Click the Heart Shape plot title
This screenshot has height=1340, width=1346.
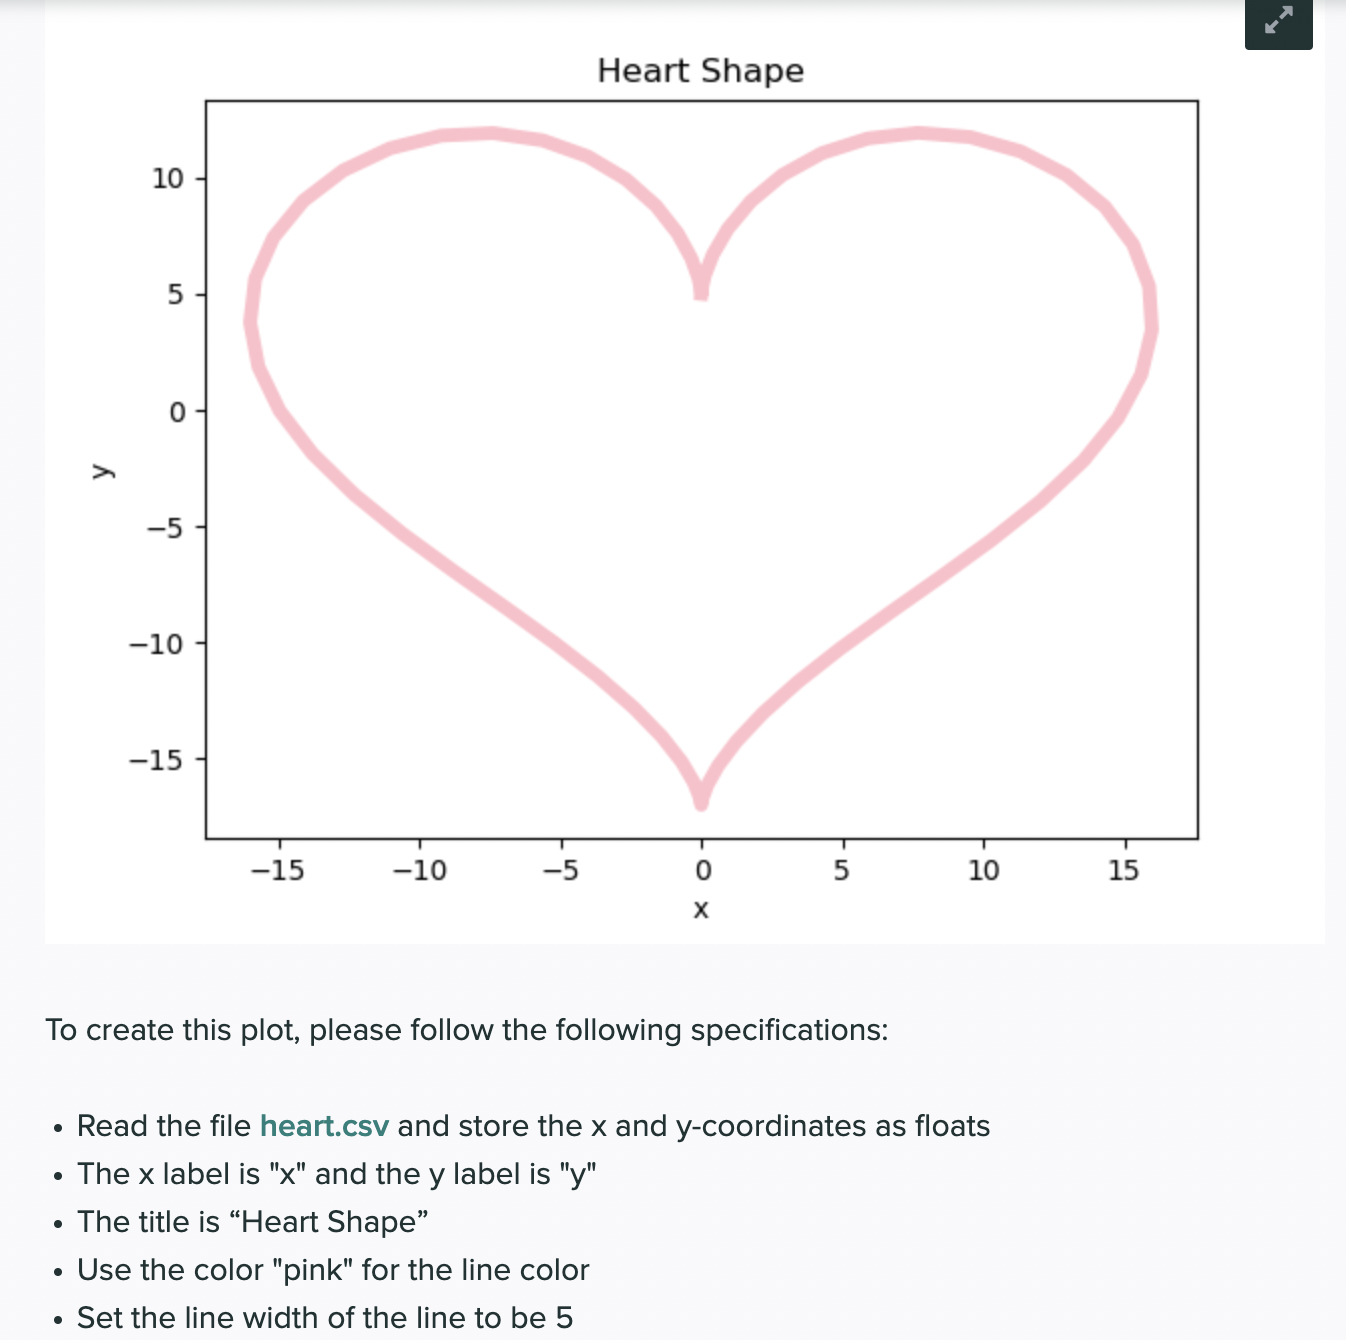pyautogui.click(x=701, y=71)
